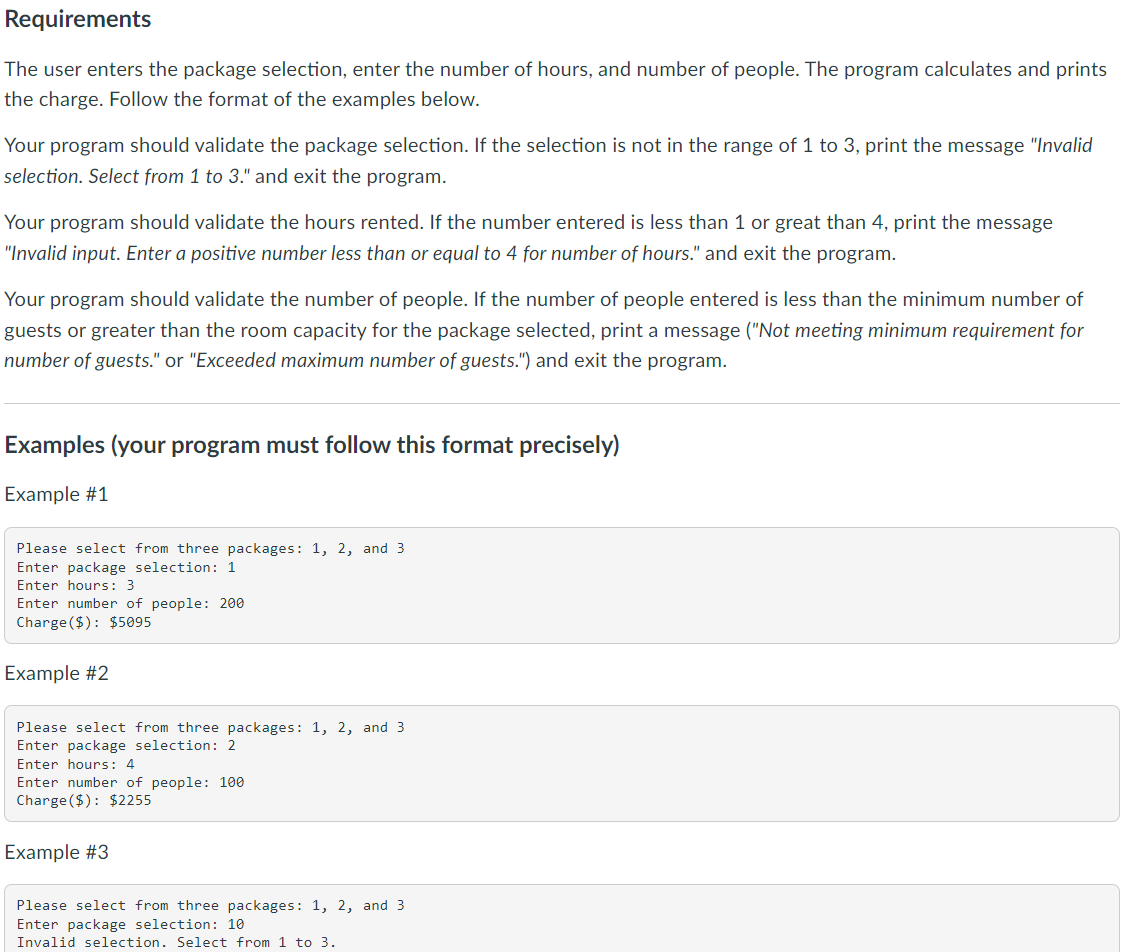Click 'Enter package selection: 2' in Example 2

pos(126,745)
